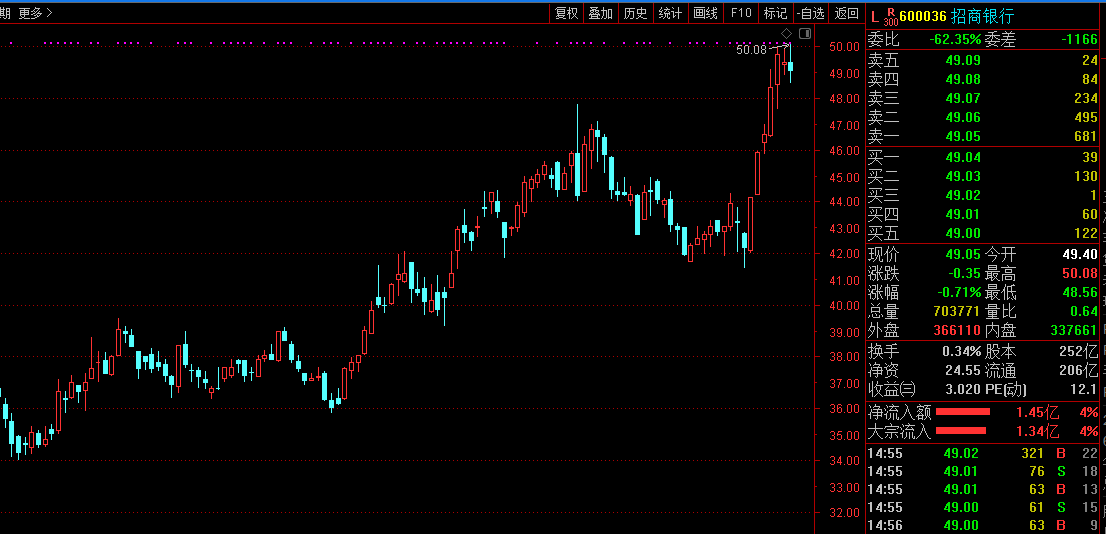
Task: Select the 14:55 trade with volume 76
Action: [x=983, y=471]
